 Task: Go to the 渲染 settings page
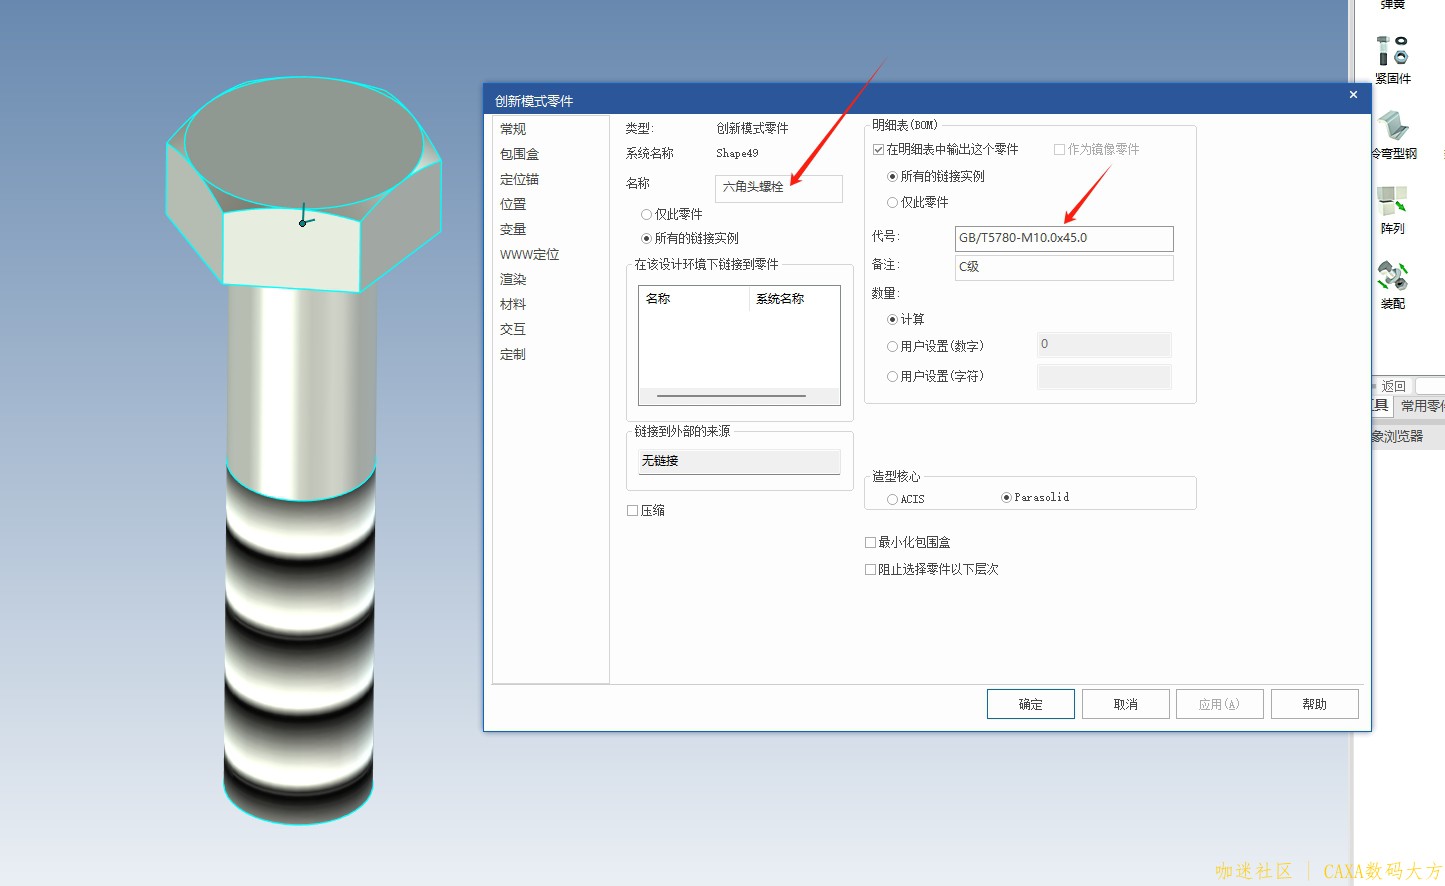pyautogui.click(x=513, y=279)
